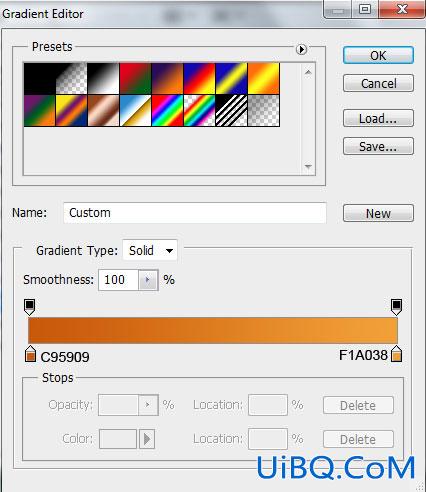Viewport: 426px width, 492px height.
Task: Click the presets scrollbar down arrow
Action: click(308, 166)
